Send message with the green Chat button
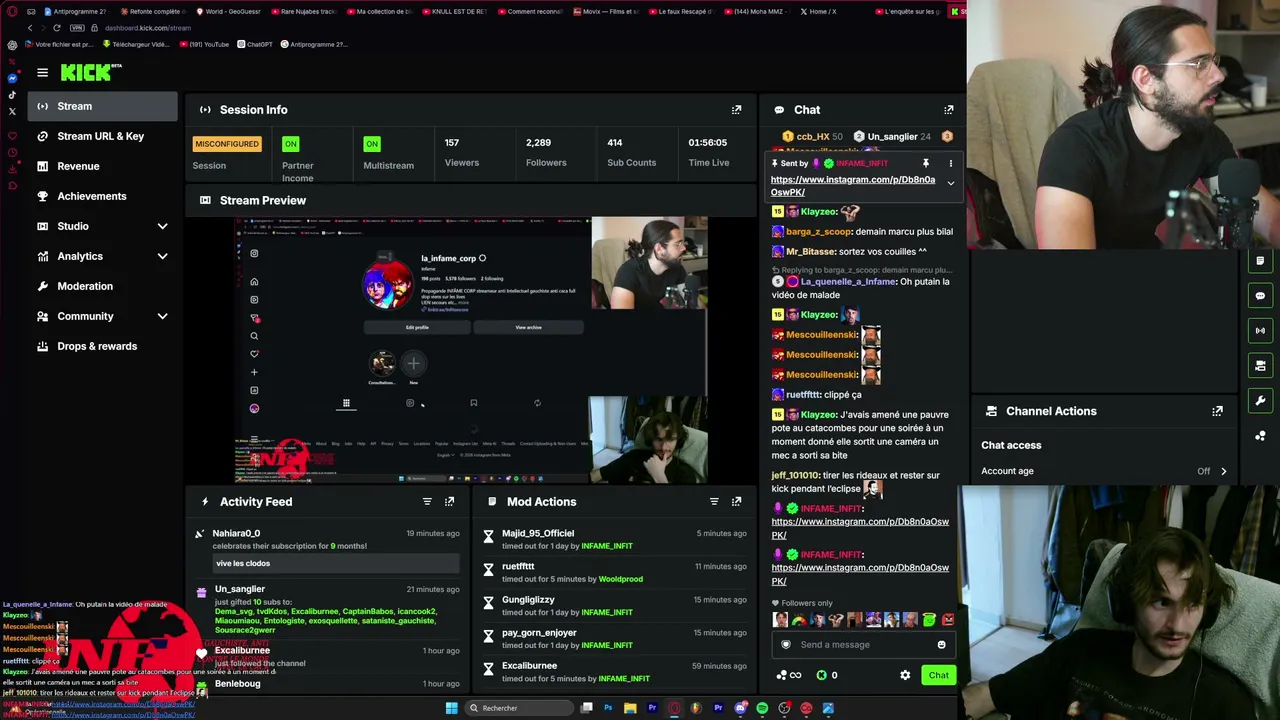 pos(938,675)
